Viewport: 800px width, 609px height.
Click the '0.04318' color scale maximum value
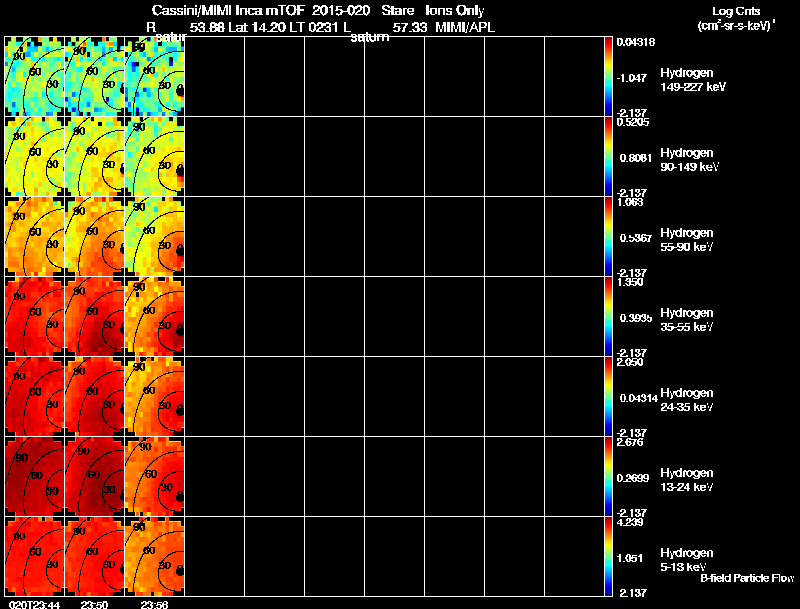(x=636, y=42)
